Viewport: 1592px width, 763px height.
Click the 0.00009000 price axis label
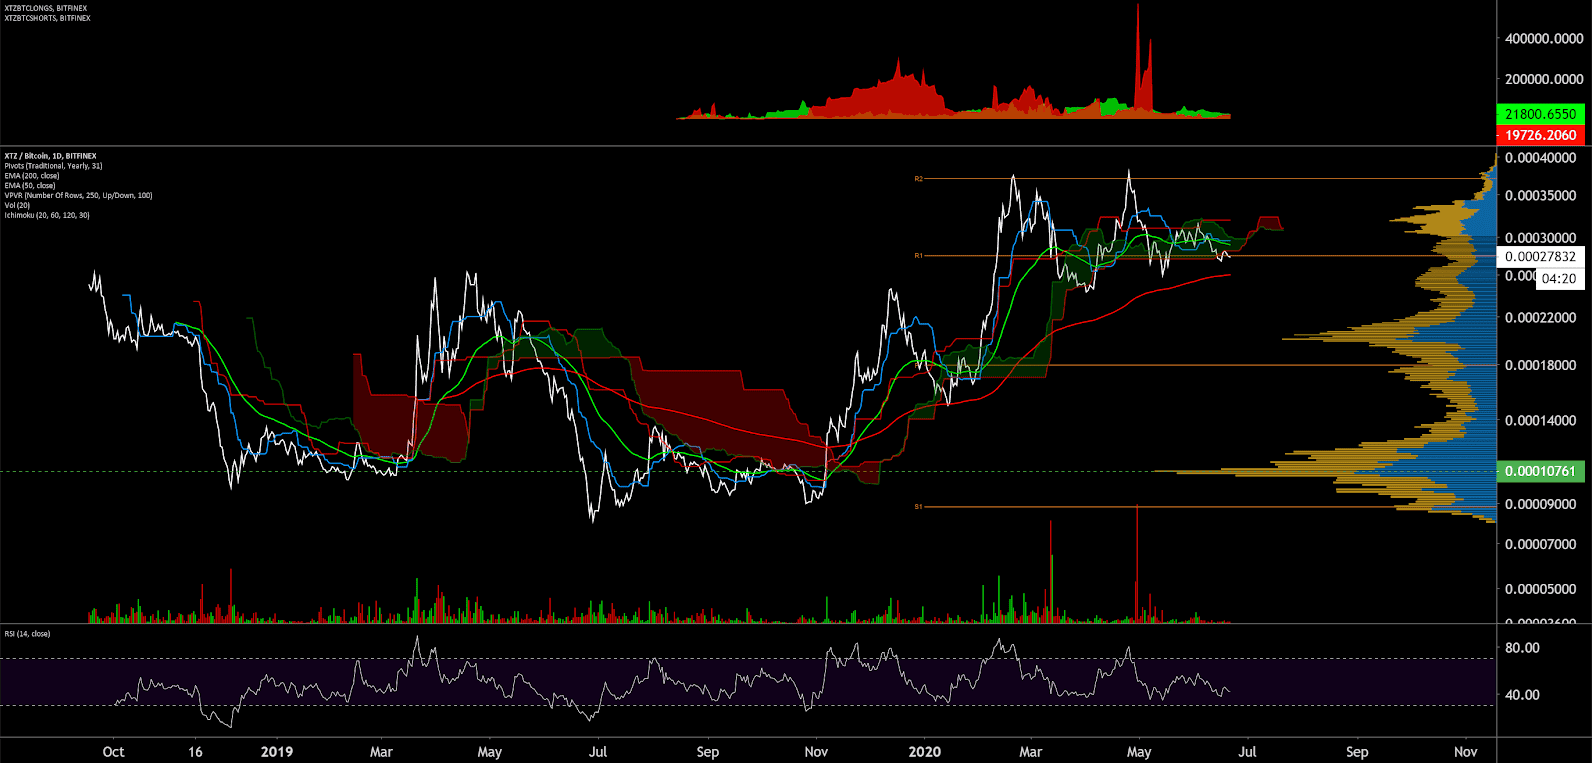tap(1540, 505)
